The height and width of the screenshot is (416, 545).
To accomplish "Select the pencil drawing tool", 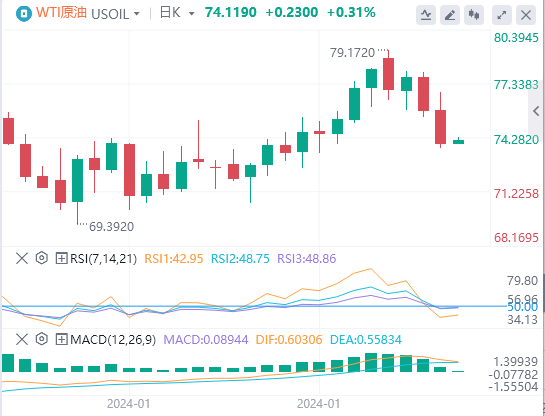I will tap(450, 15).
